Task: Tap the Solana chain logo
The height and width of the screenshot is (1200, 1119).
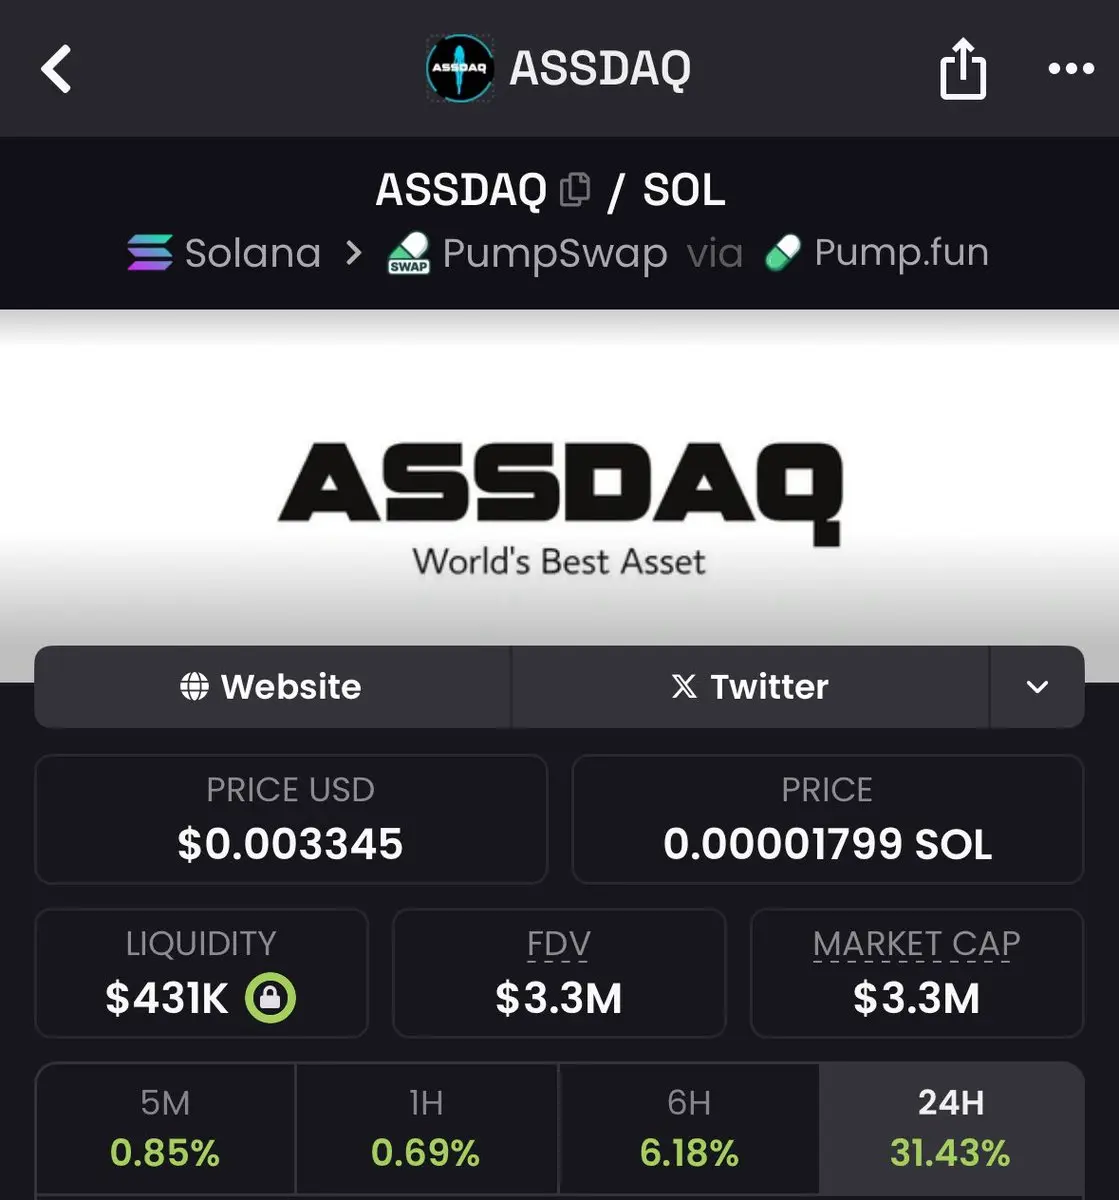Action: point(150,252)
